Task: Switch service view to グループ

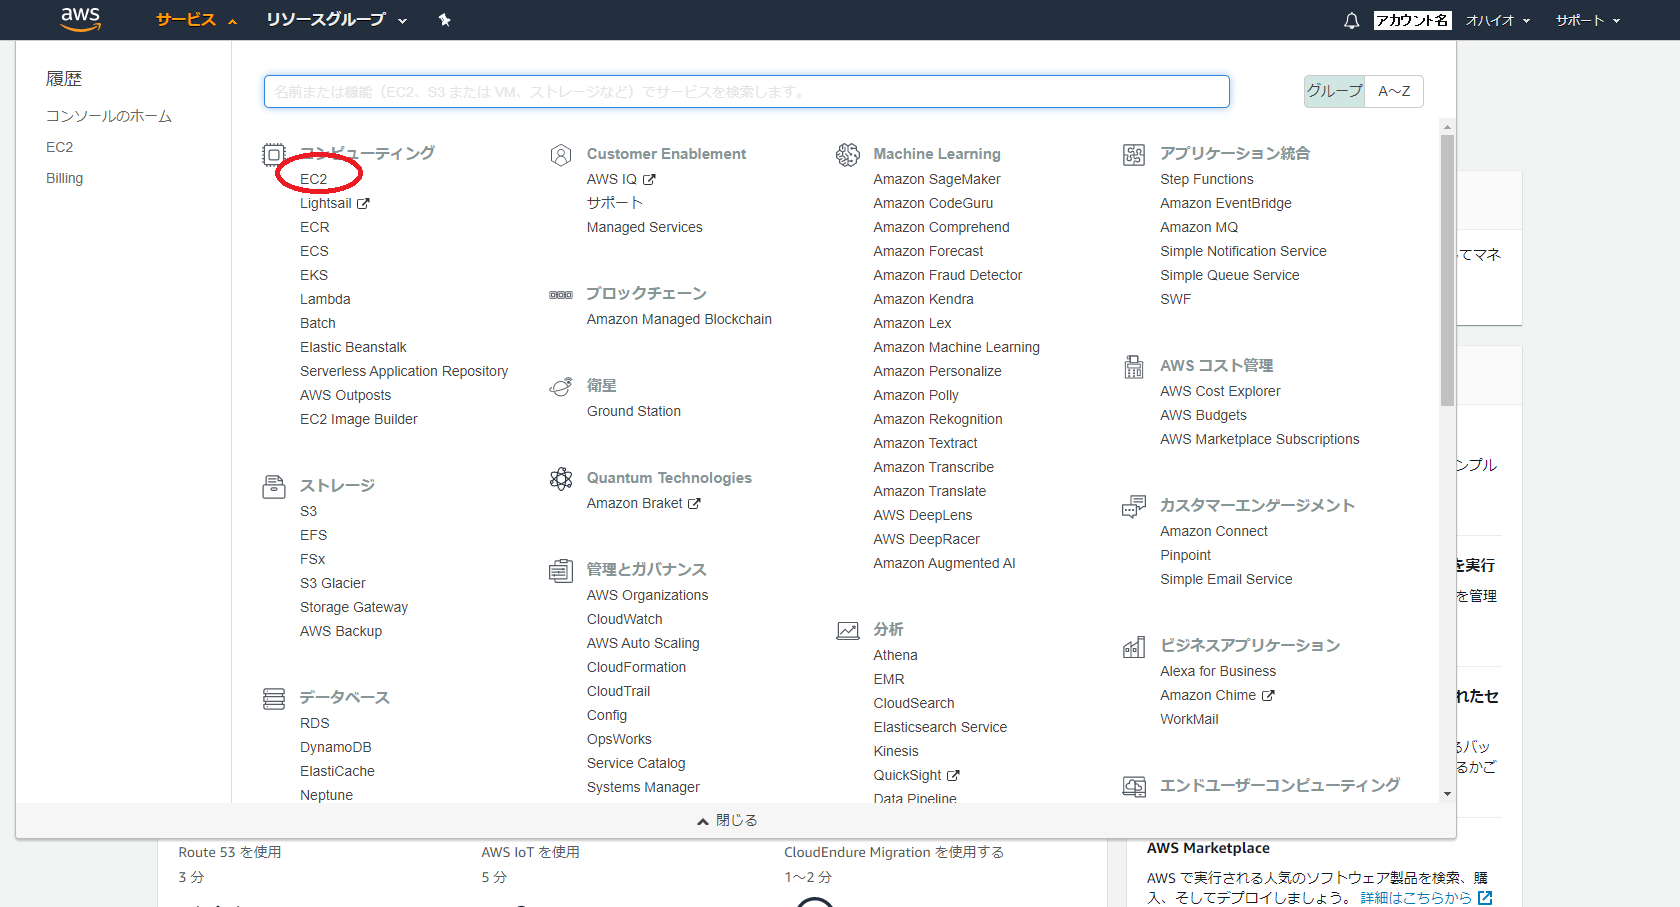Action: (1334, 91)
